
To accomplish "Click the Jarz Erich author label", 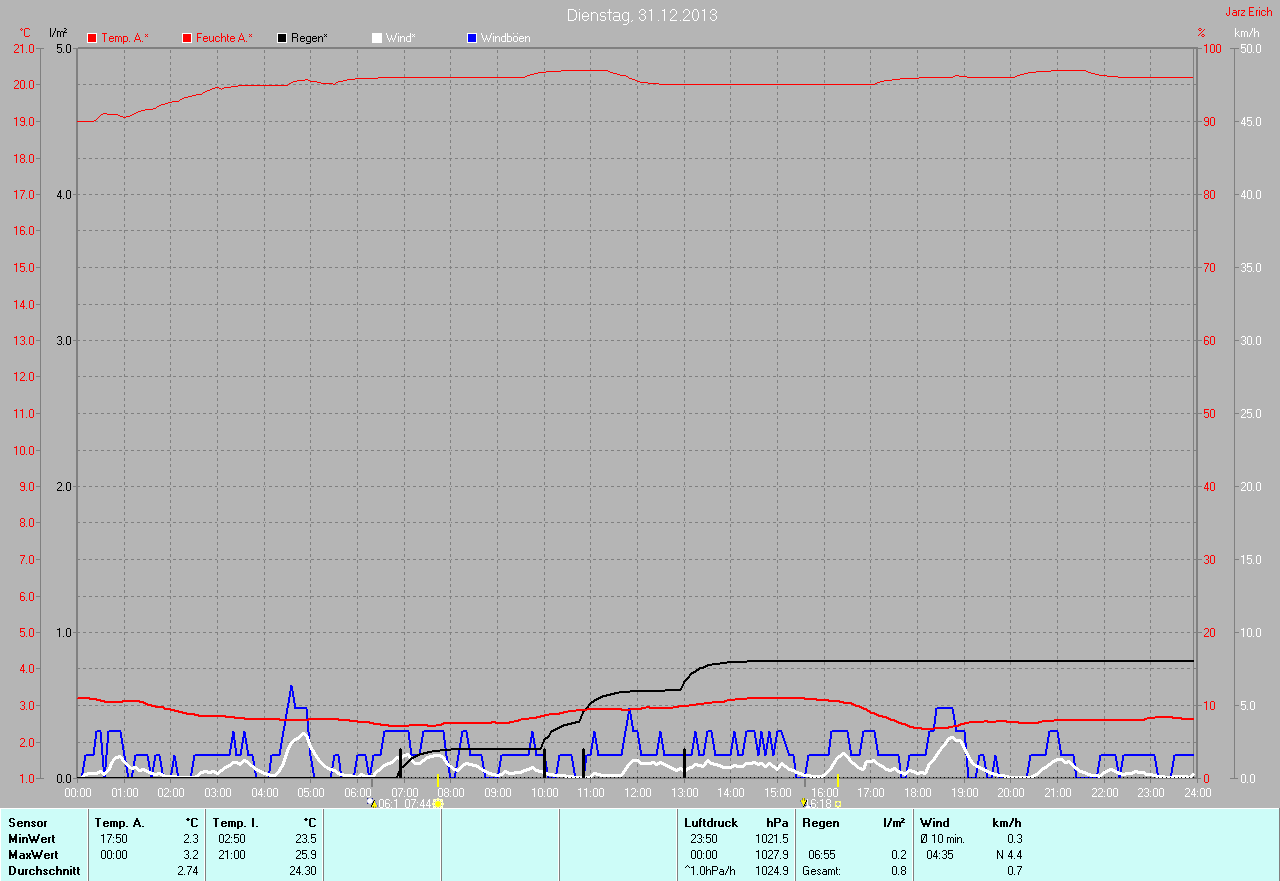I will coord(1249,12).
